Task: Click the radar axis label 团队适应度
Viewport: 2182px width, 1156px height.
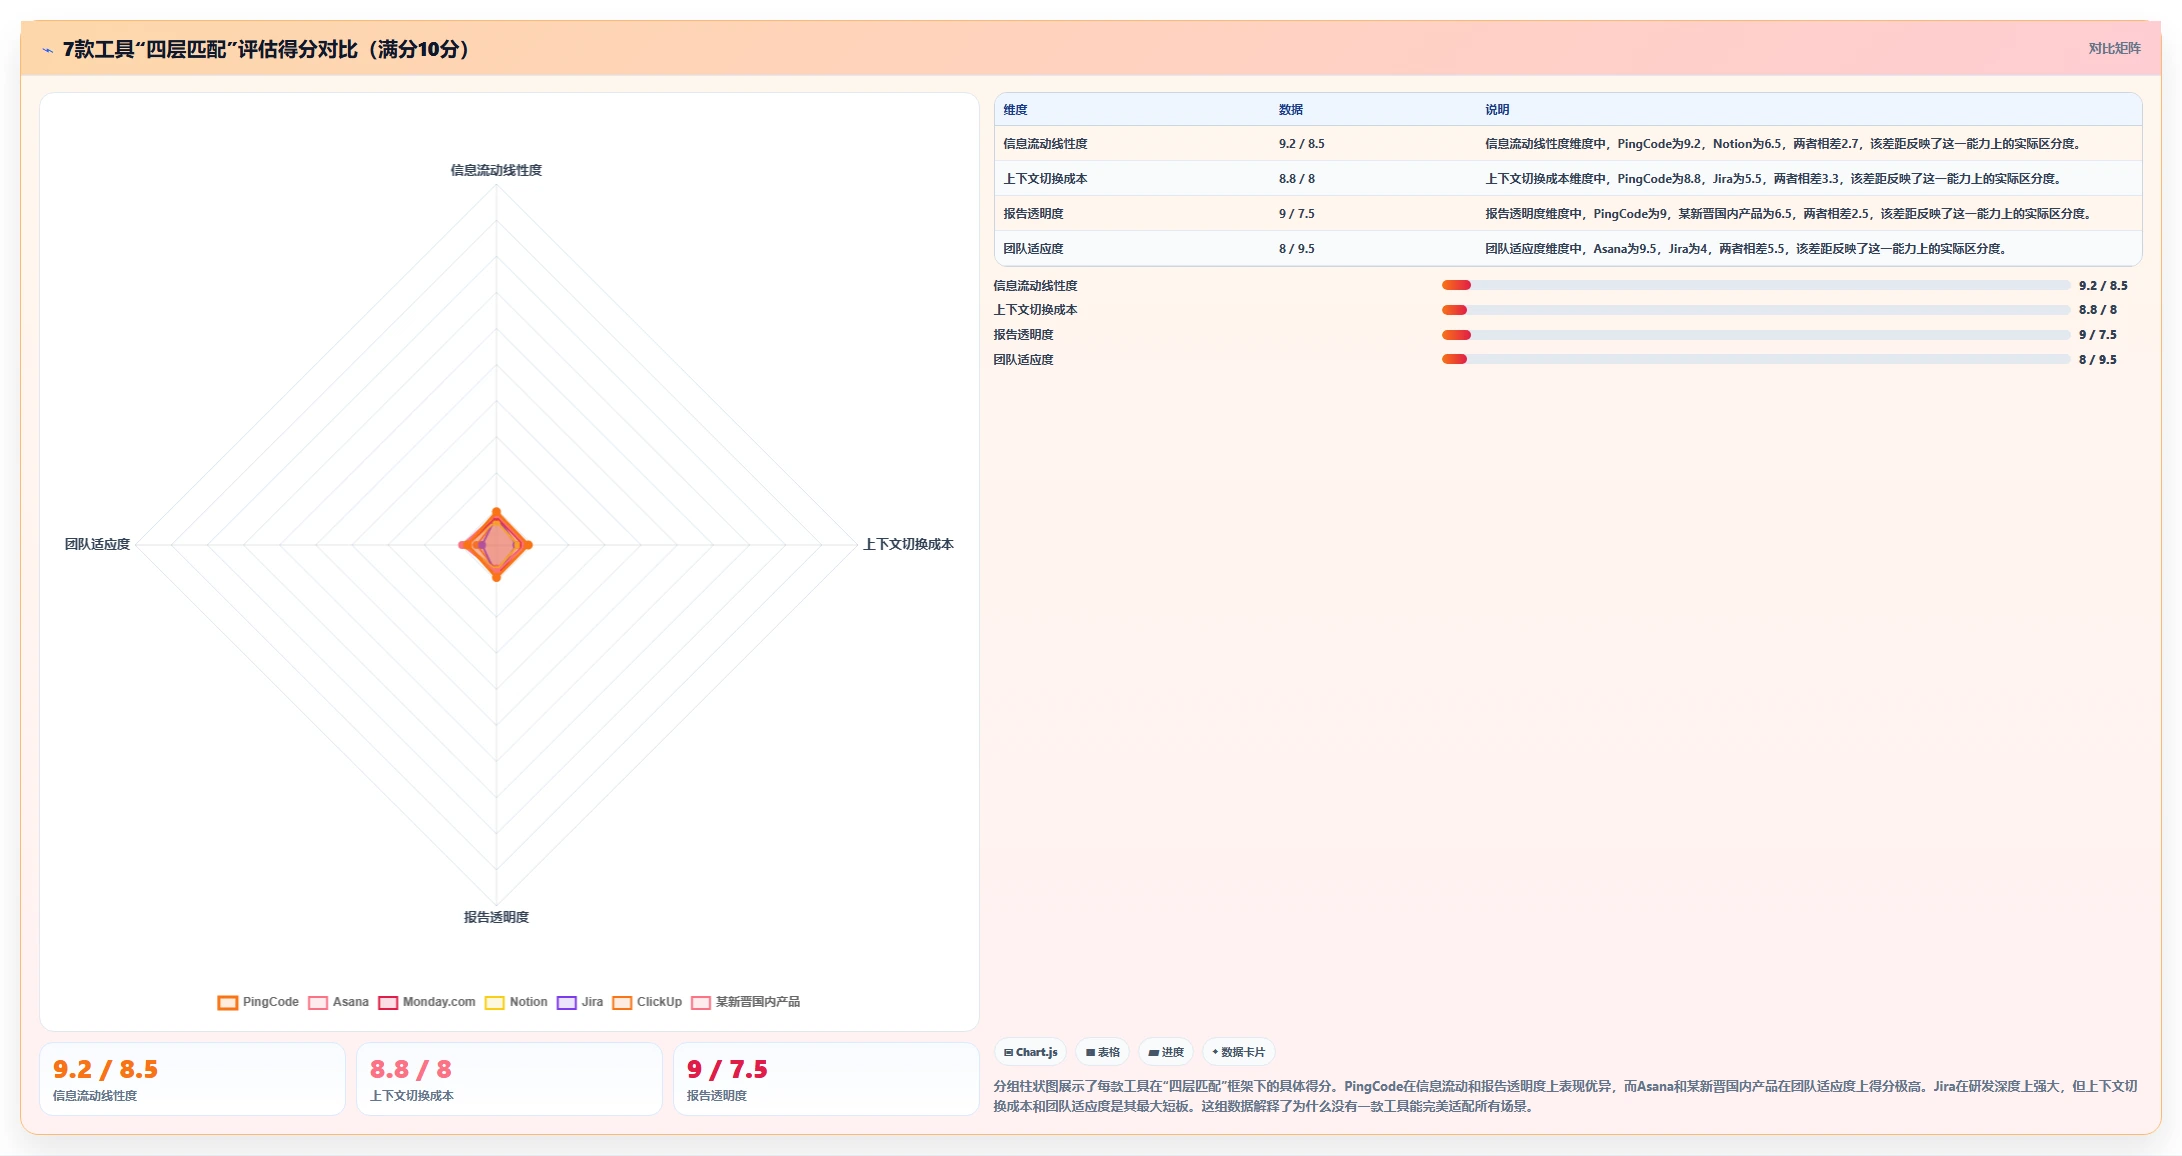Action: (x=97, y=544)
